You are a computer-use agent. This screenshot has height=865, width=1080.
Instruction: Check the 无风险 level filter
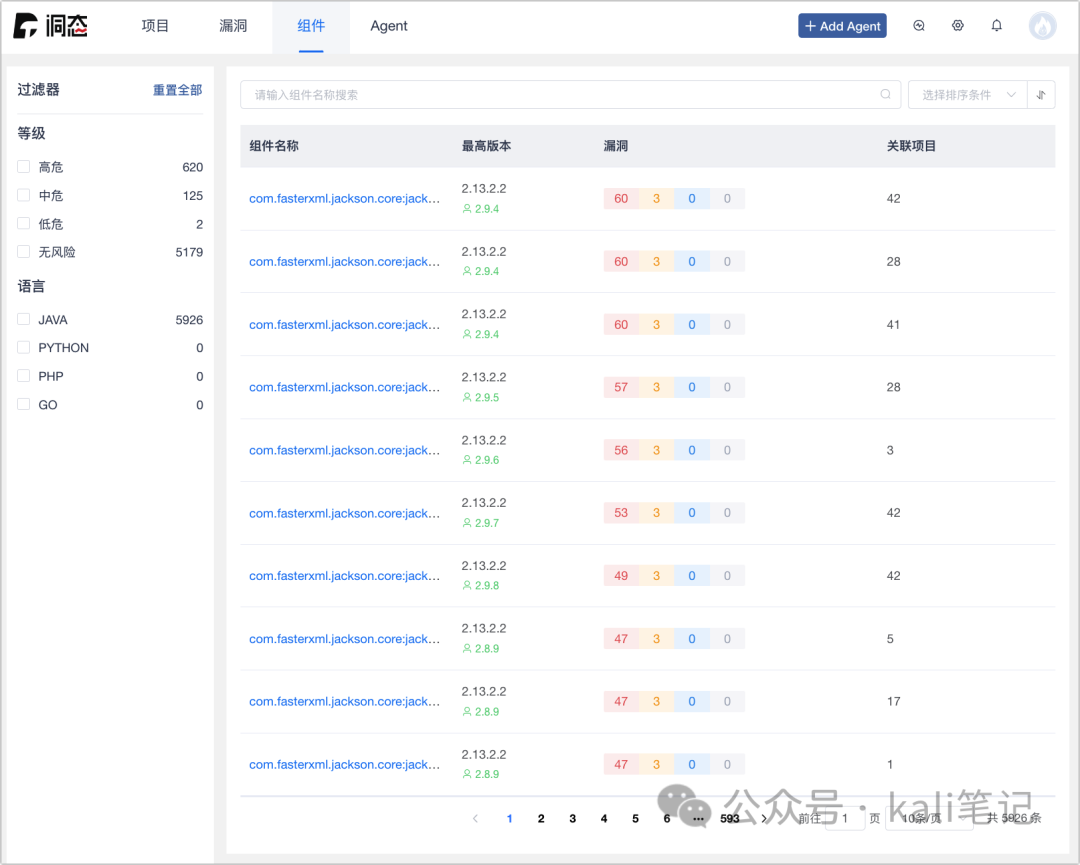click(x=23, y=252)
